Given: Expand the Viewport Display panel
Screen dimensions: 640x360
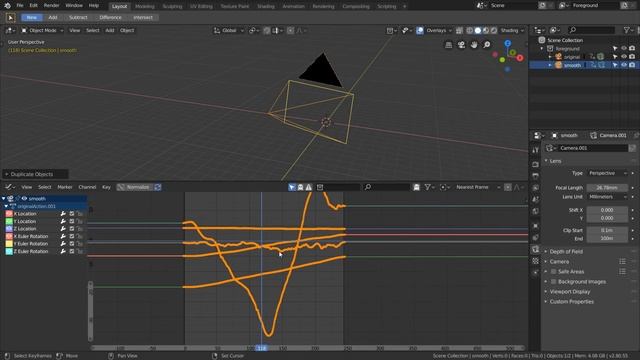Looking at the screenshot, I should coord(569,292).
